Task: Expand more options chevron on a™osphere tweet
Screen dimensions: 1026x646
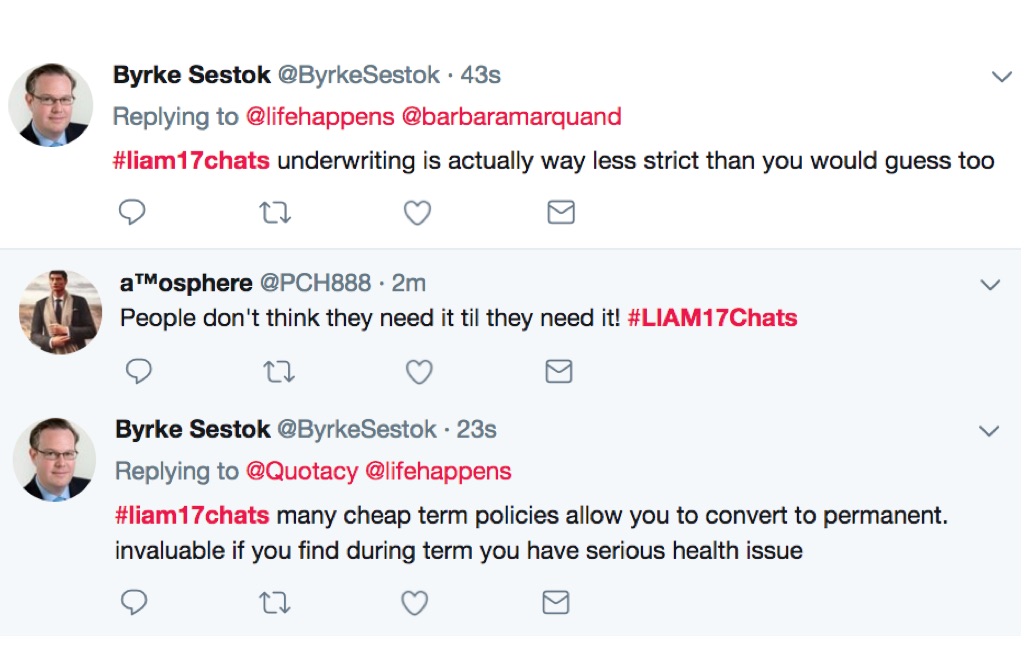Action: 989,285
